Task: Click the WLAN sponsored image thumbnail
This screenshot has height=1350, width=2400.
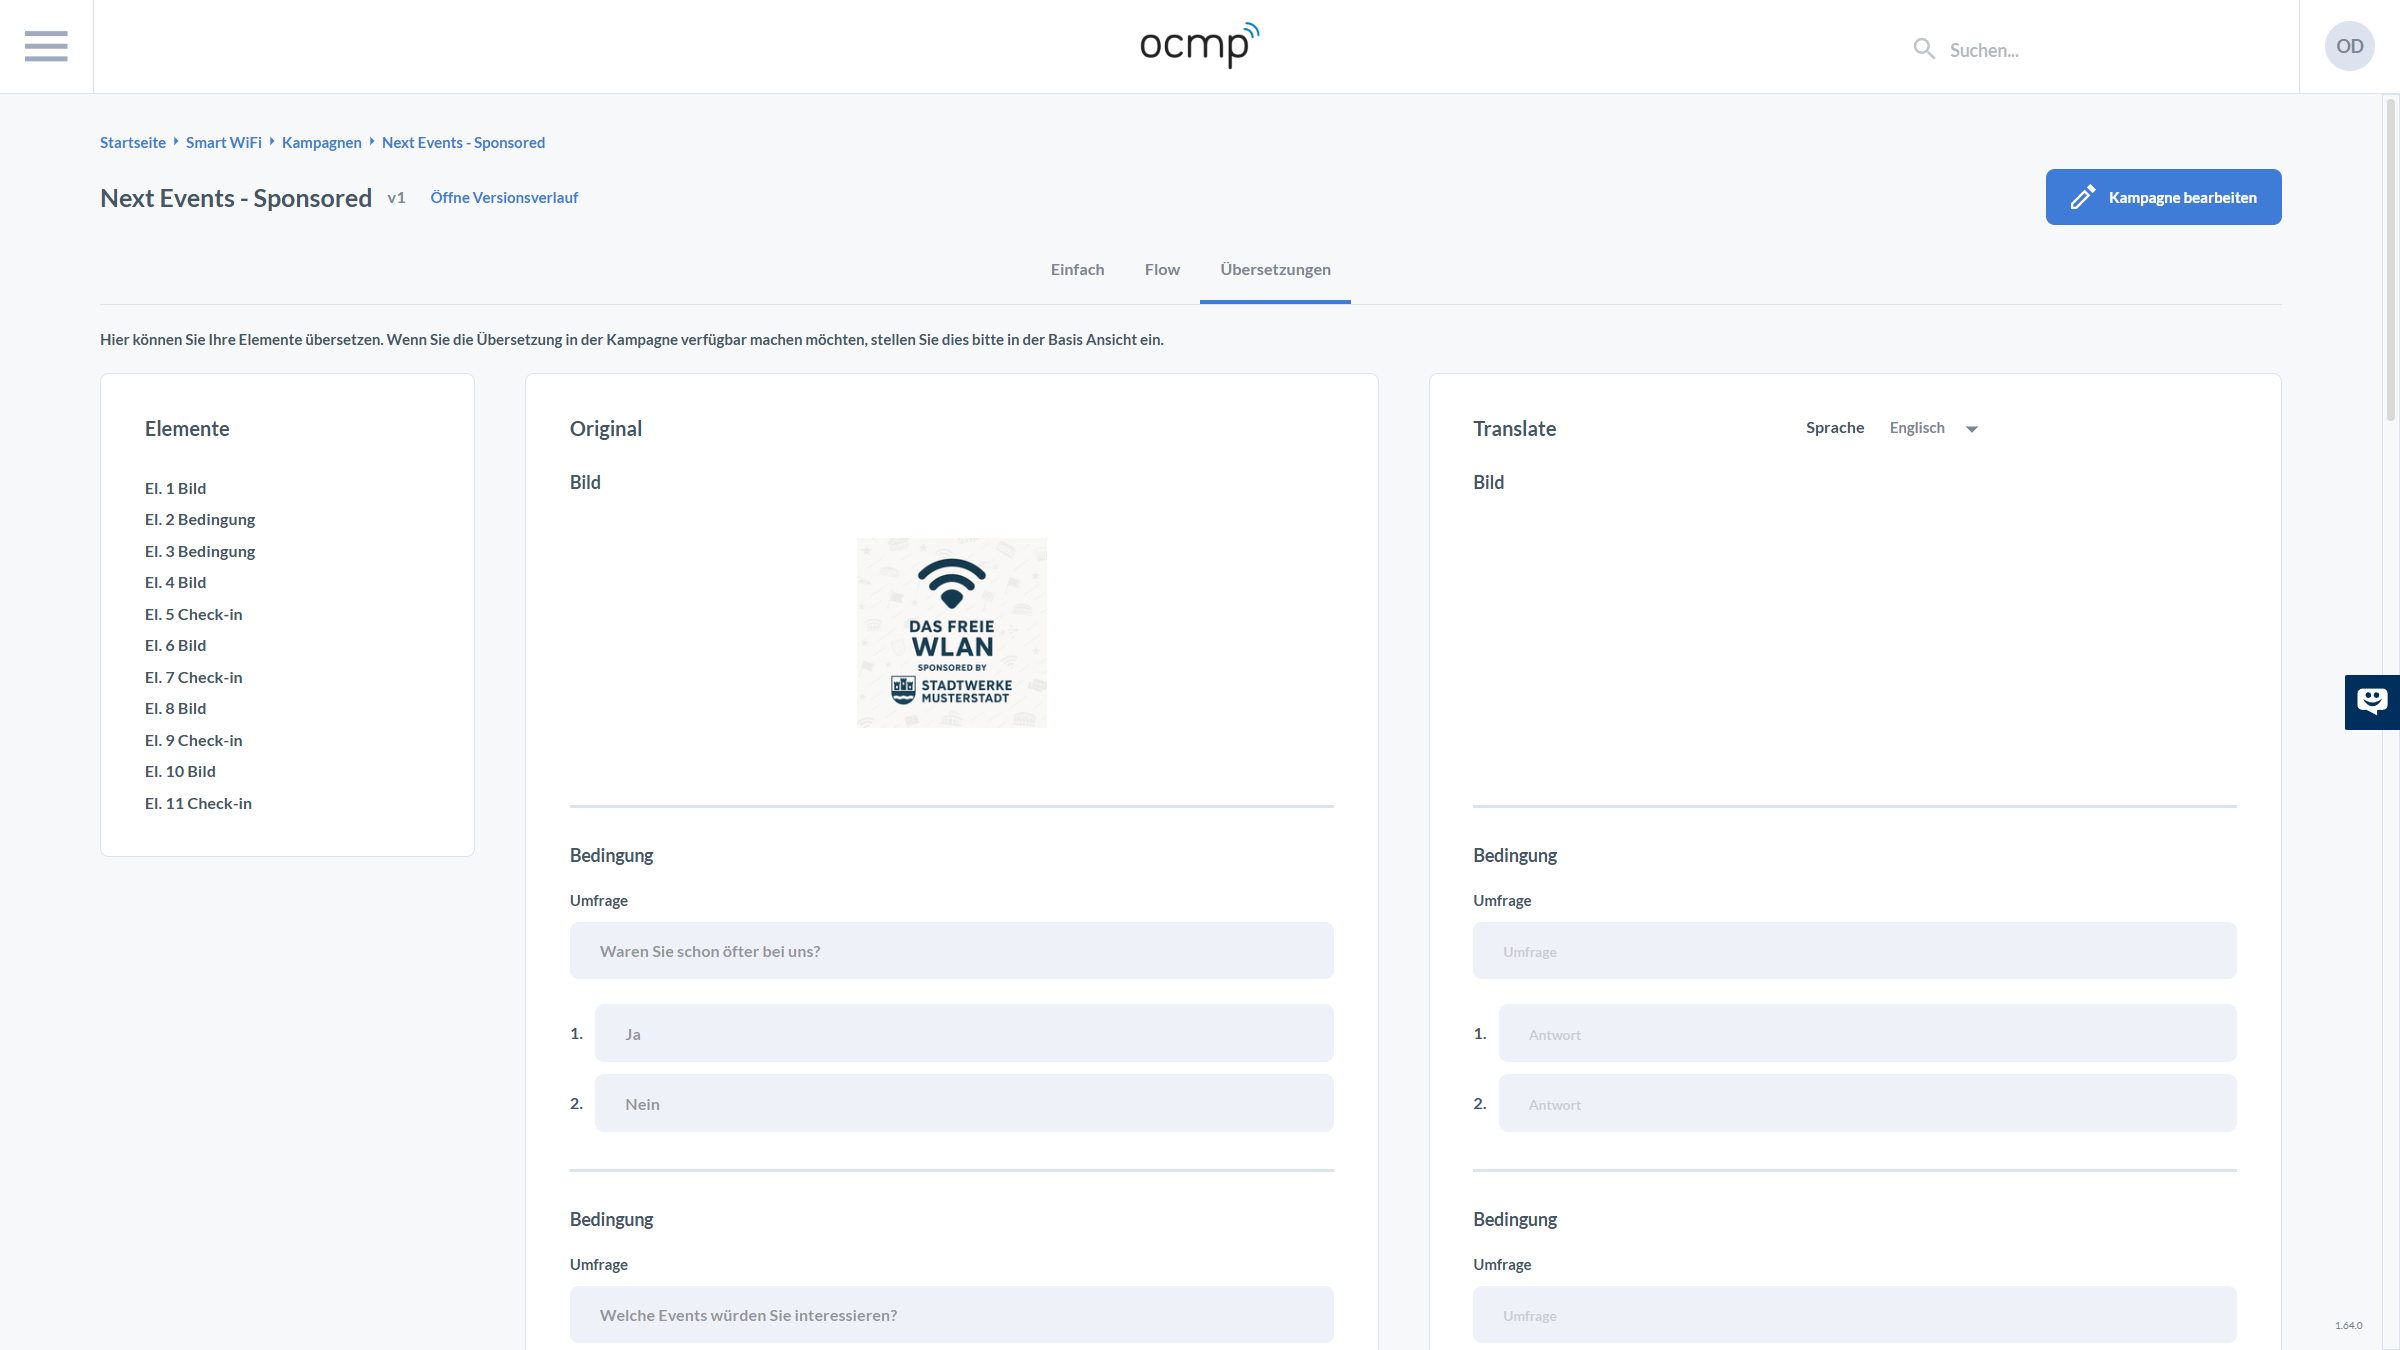Action: point(951,632)
